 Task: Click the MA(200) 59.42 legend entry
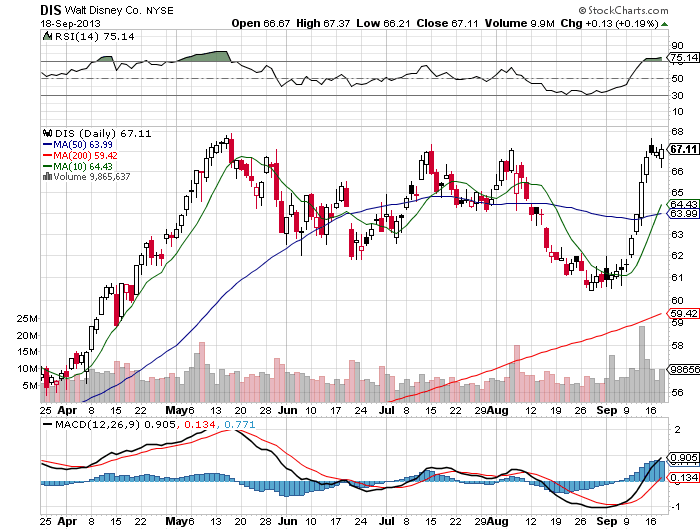(x=80, y=155)
